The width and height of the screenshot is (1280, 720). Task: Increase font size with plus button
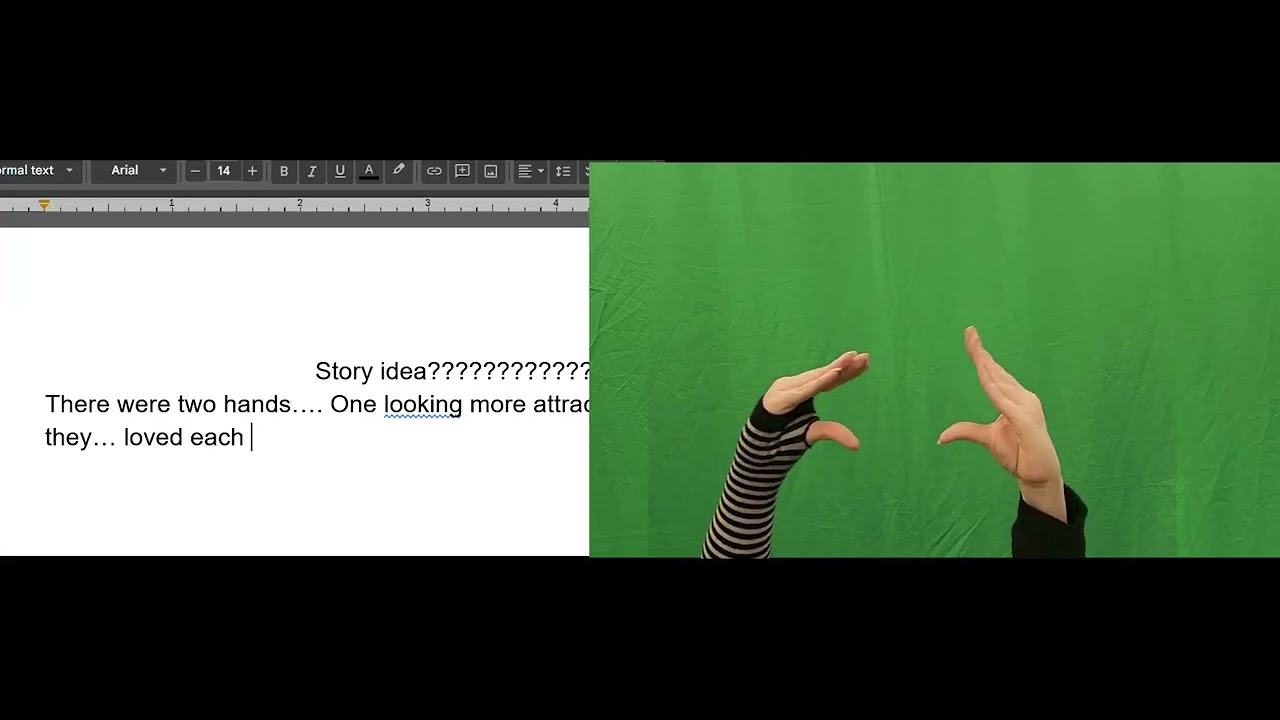click(x=252, y=171)
